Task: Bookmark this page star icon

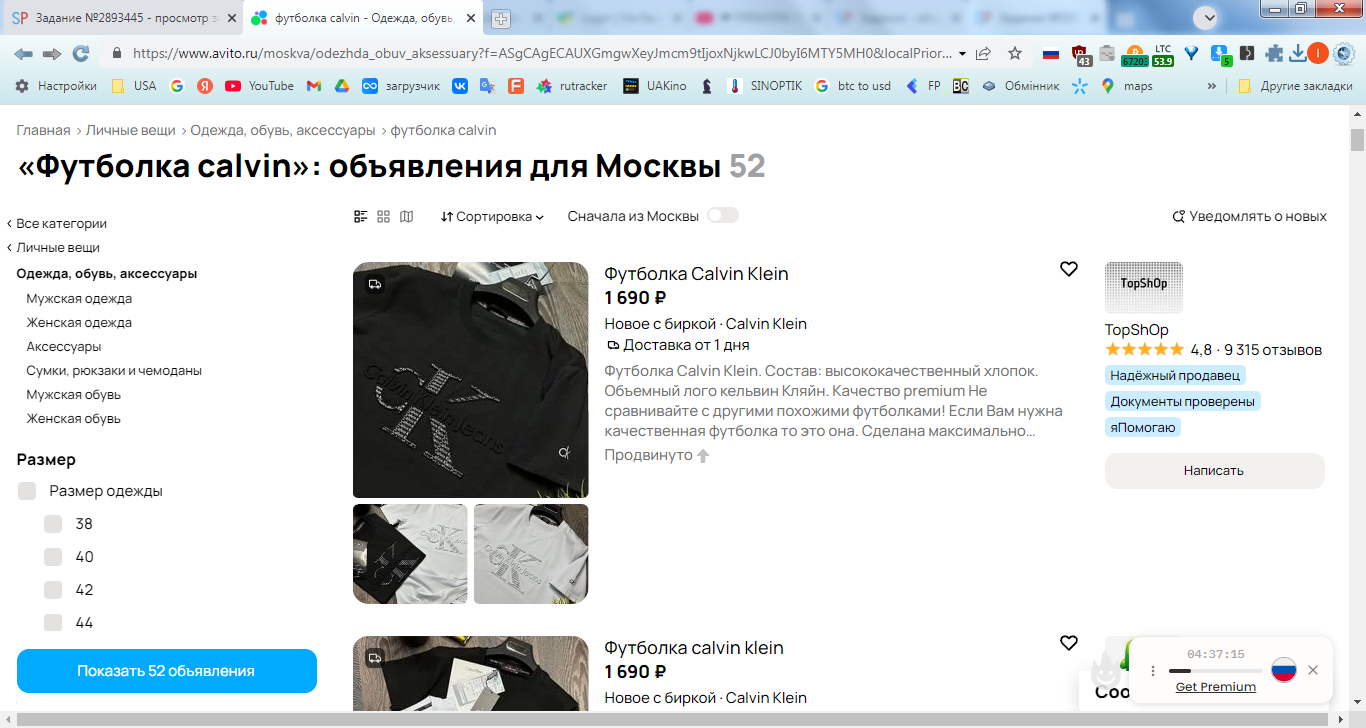Action: coord(1015,53)
